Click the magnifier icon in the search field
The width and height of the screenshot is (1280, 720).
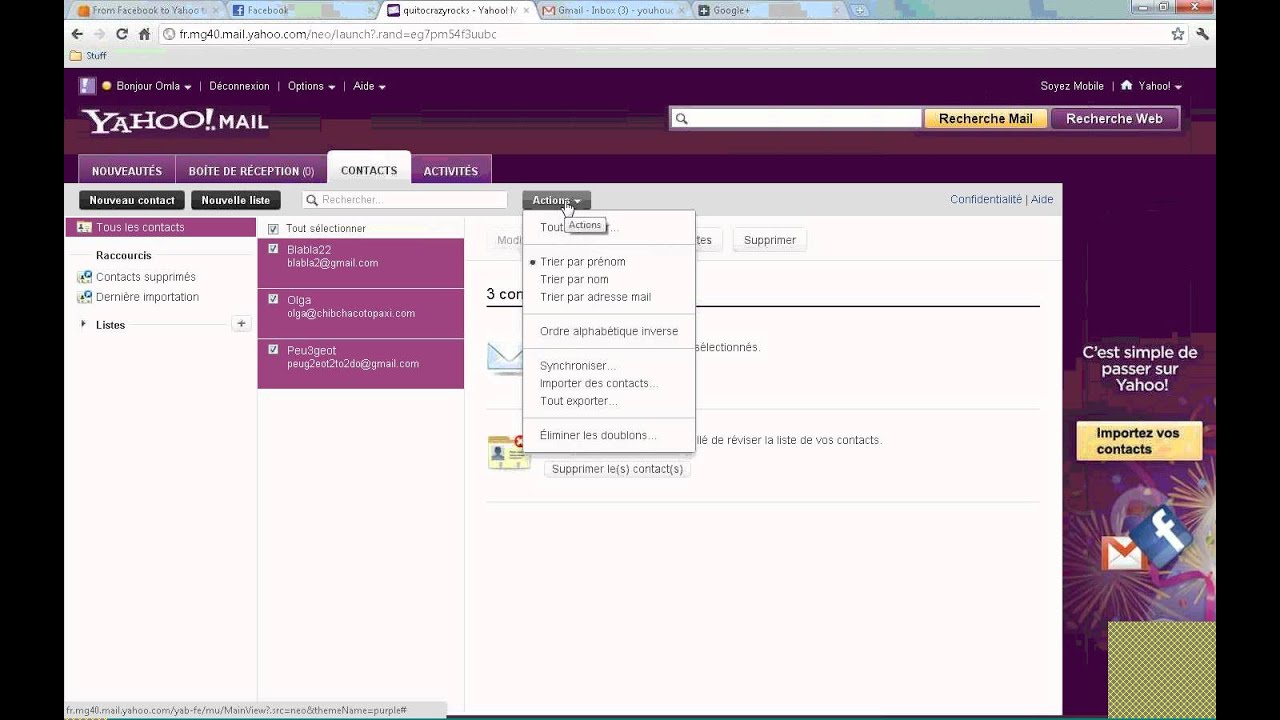click(x=682, y=119)
